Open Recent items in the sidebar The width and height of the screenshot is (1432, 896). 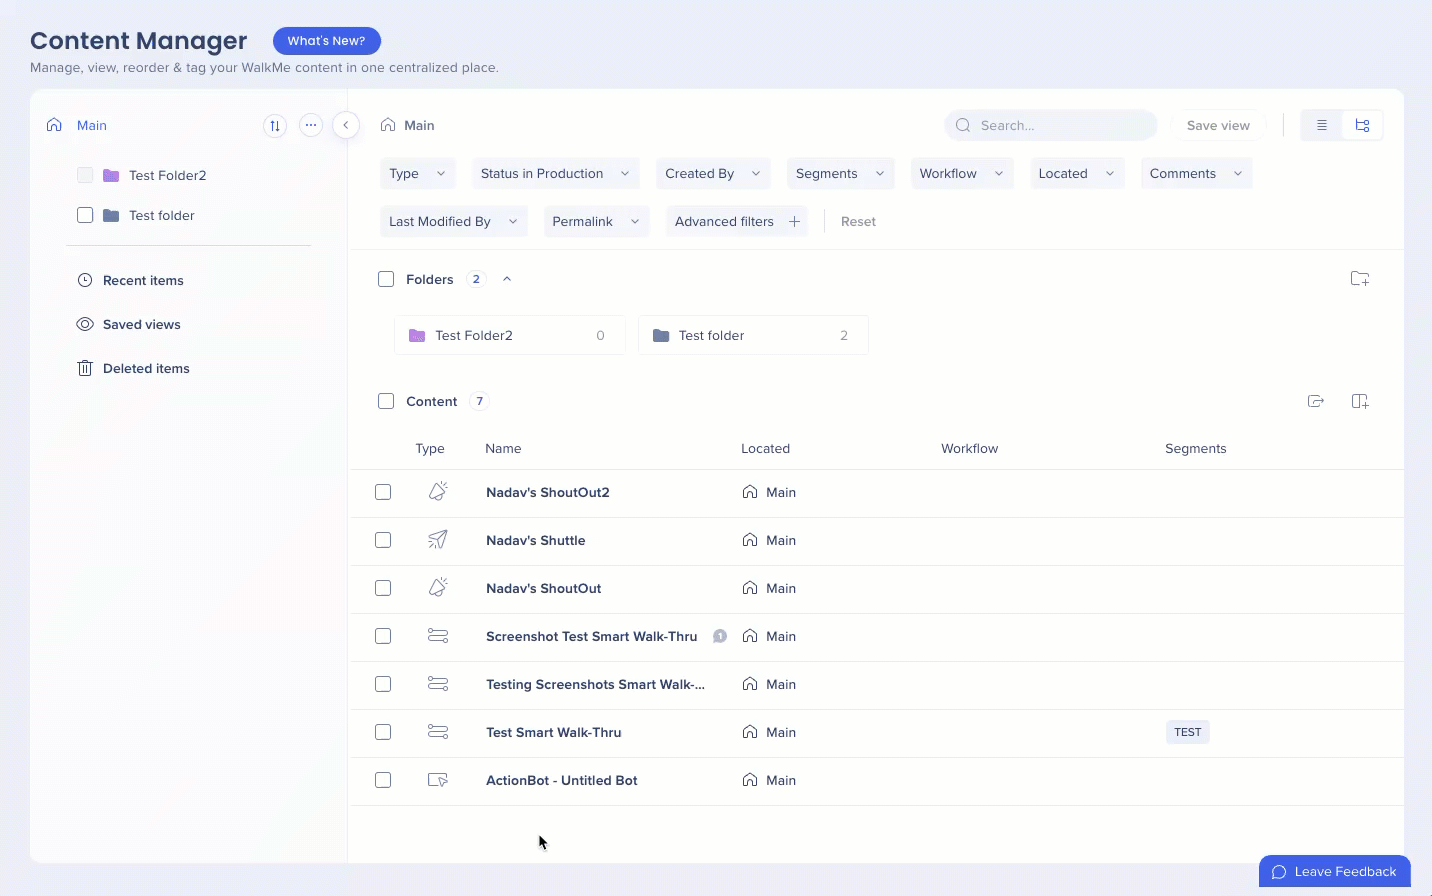click(x=143, y=280)
